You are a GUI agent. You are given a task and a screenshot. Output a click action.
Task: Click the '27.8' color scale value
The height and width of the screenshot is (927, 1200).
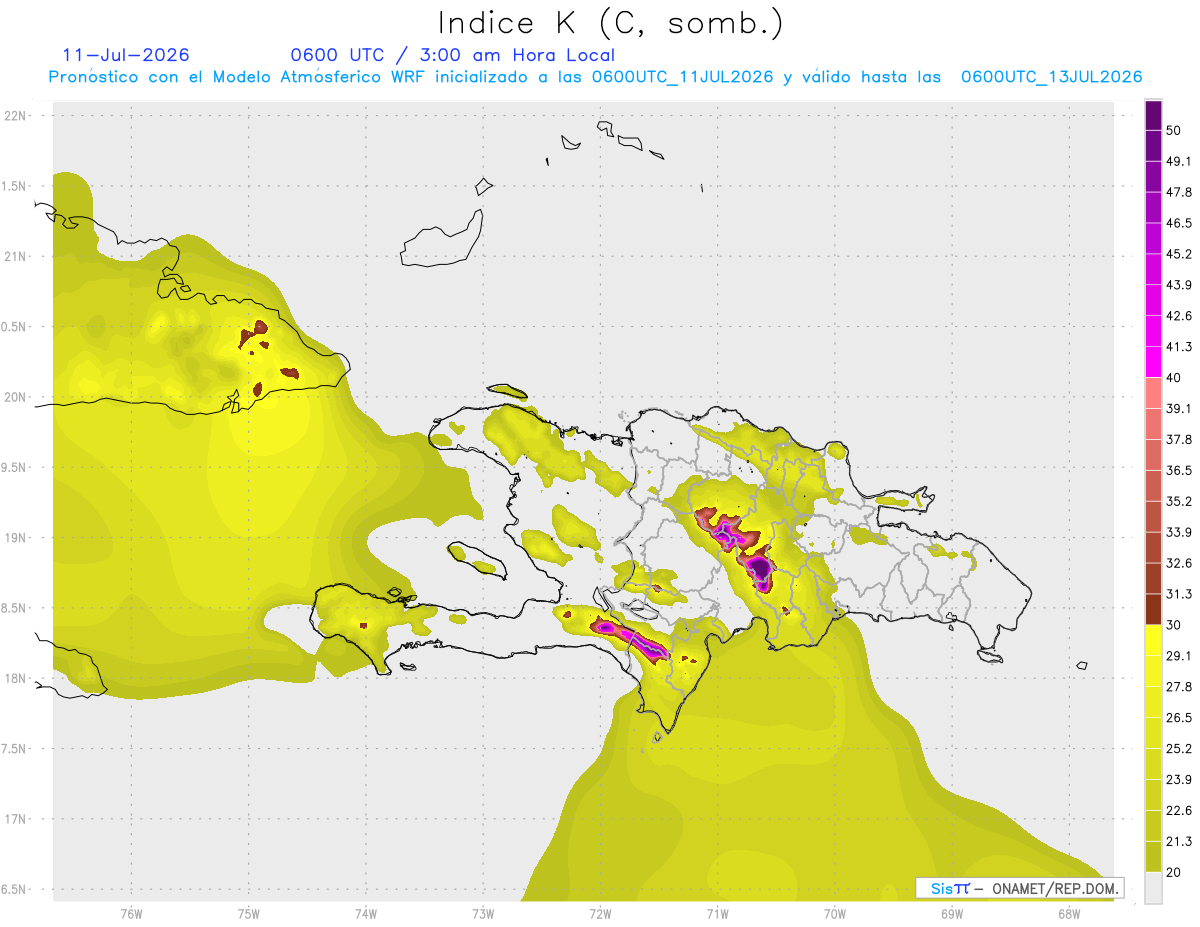click(x=1179, y=687)
